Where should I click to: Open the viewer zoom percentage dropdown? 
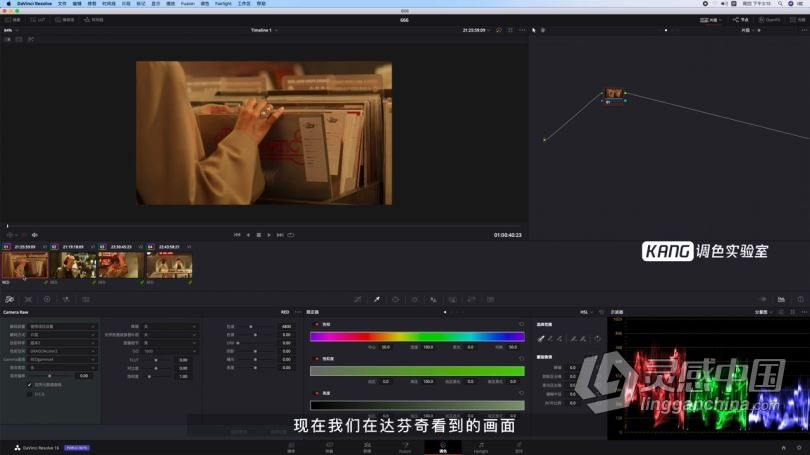click(10, 30)
